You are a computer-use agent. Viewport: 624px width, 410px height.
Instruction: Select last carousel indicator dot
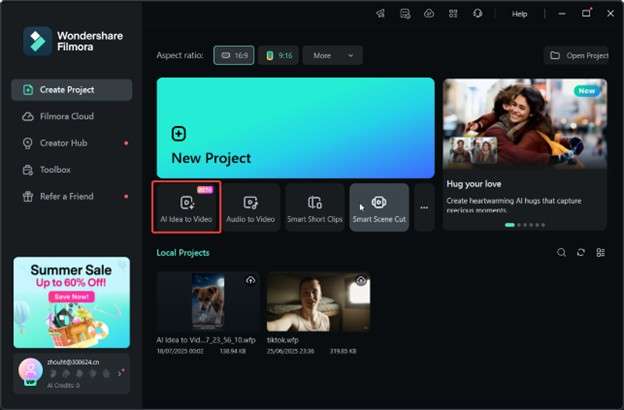(543, 225)
